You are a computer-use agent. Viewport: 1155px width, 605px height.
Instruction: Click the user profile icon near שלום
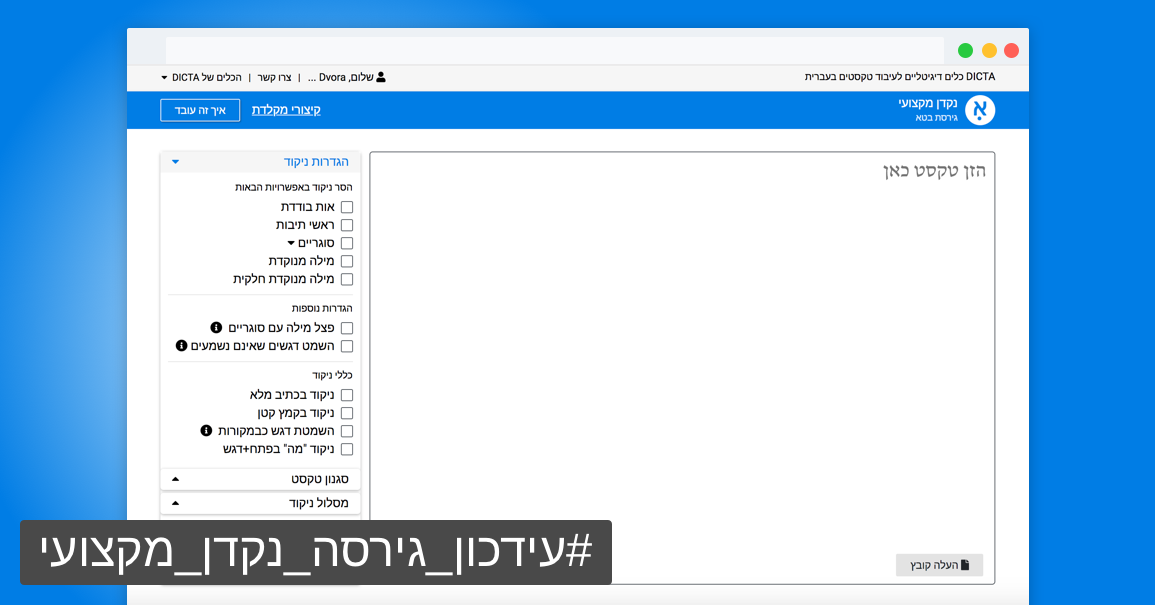[x=381, y=77]
